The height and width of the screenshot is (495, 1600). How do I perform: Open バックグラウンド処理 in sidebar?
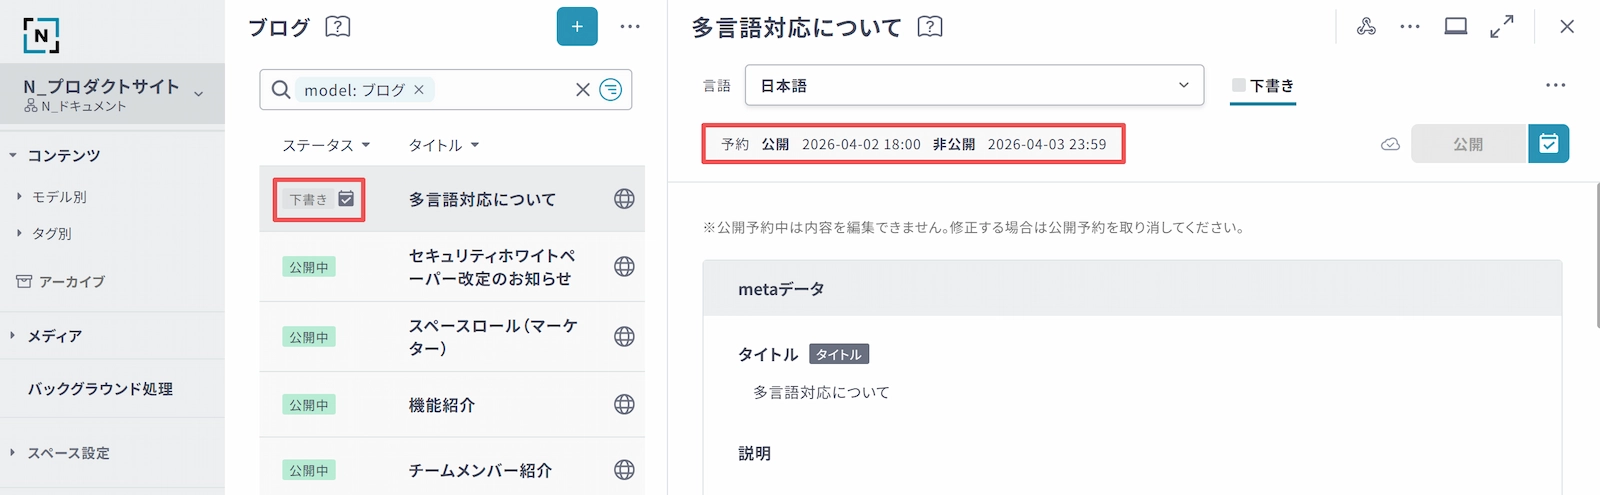tap(100, 389)
